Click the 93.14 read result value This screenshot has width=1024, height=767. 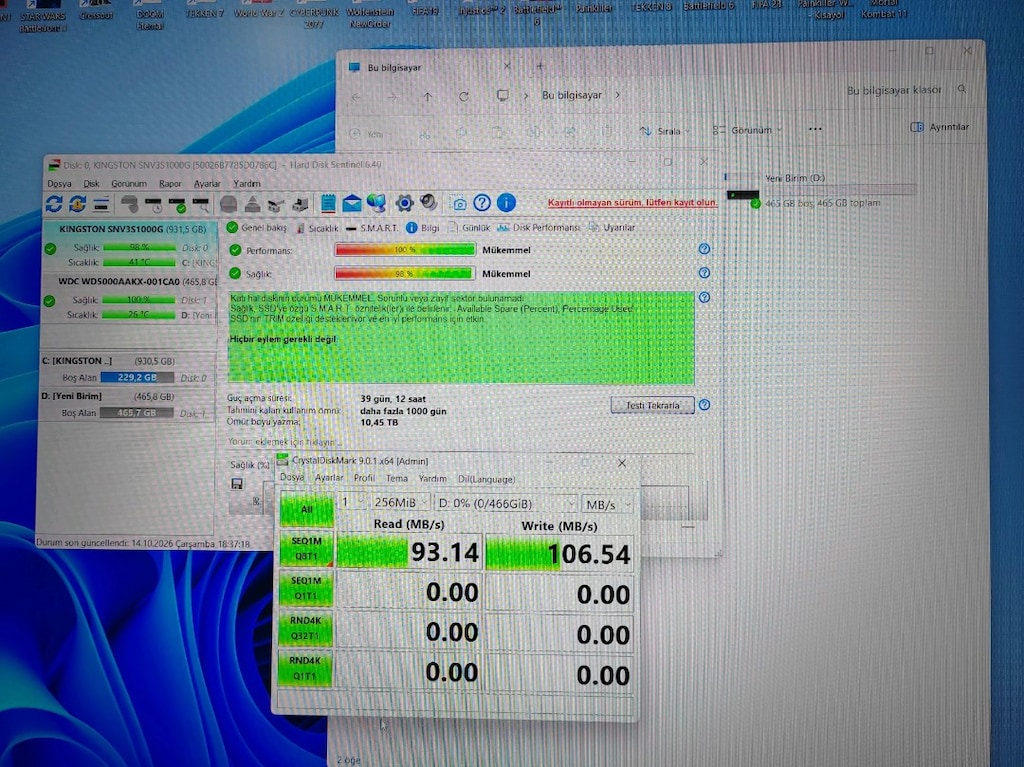(409, 552)
